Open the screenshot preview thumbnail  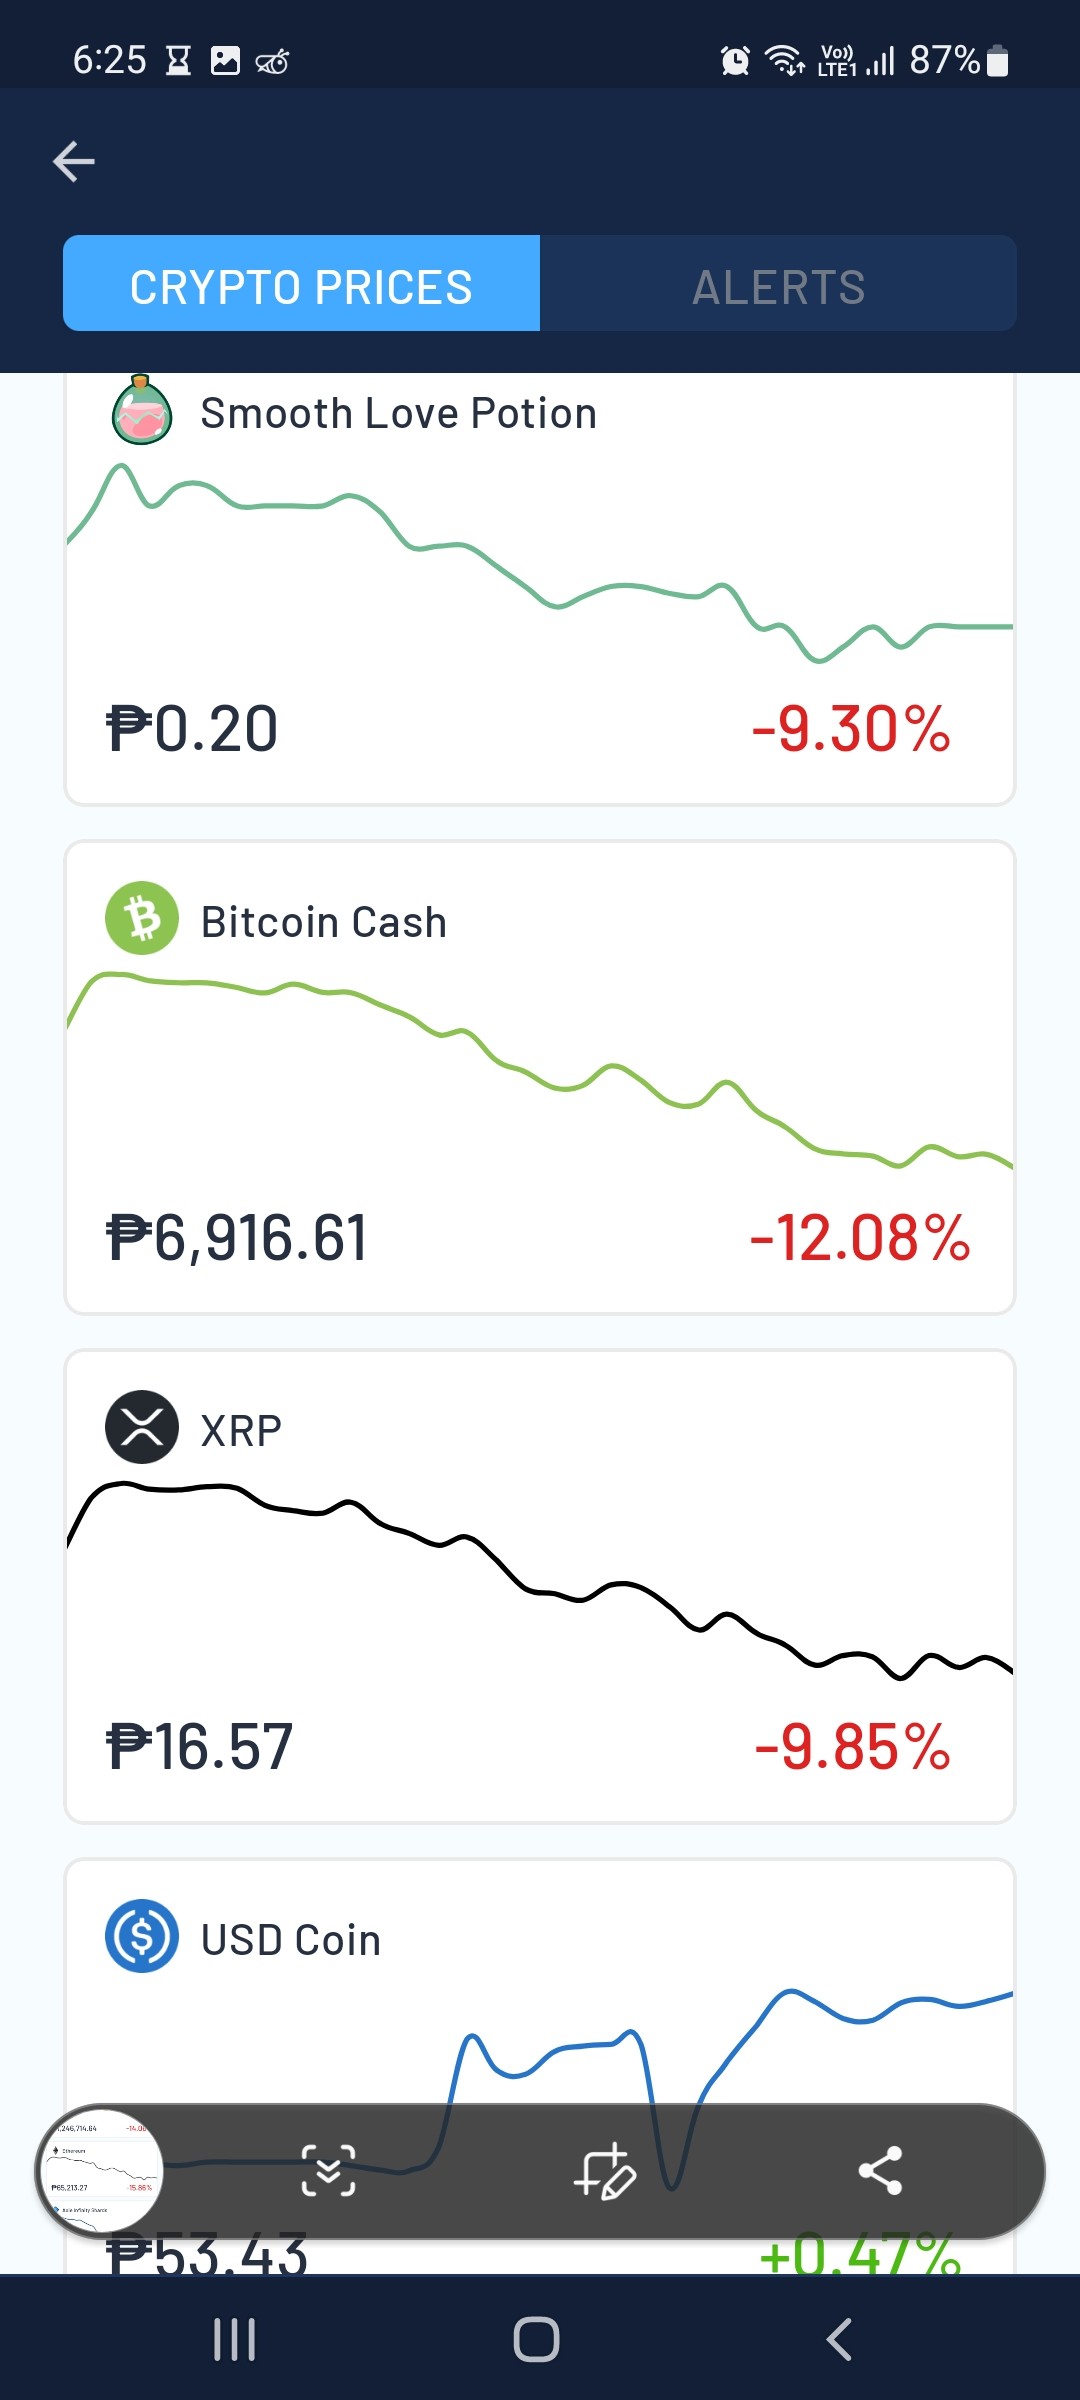tap(100, 2171)
